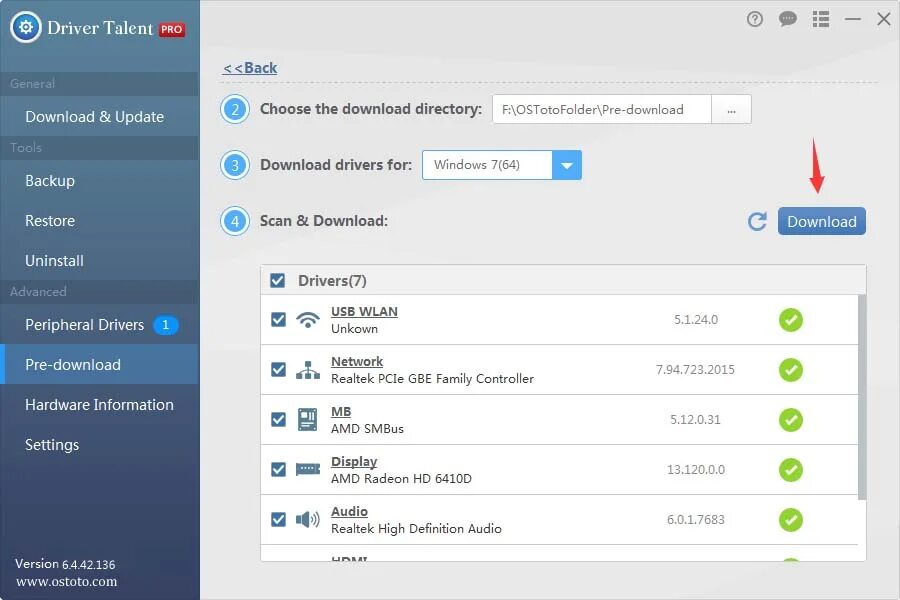Viewport: 900px width, 600px height.
Task: Open the USB WLAN driver link
Action: pyautogui.click(x=364, y=312)
